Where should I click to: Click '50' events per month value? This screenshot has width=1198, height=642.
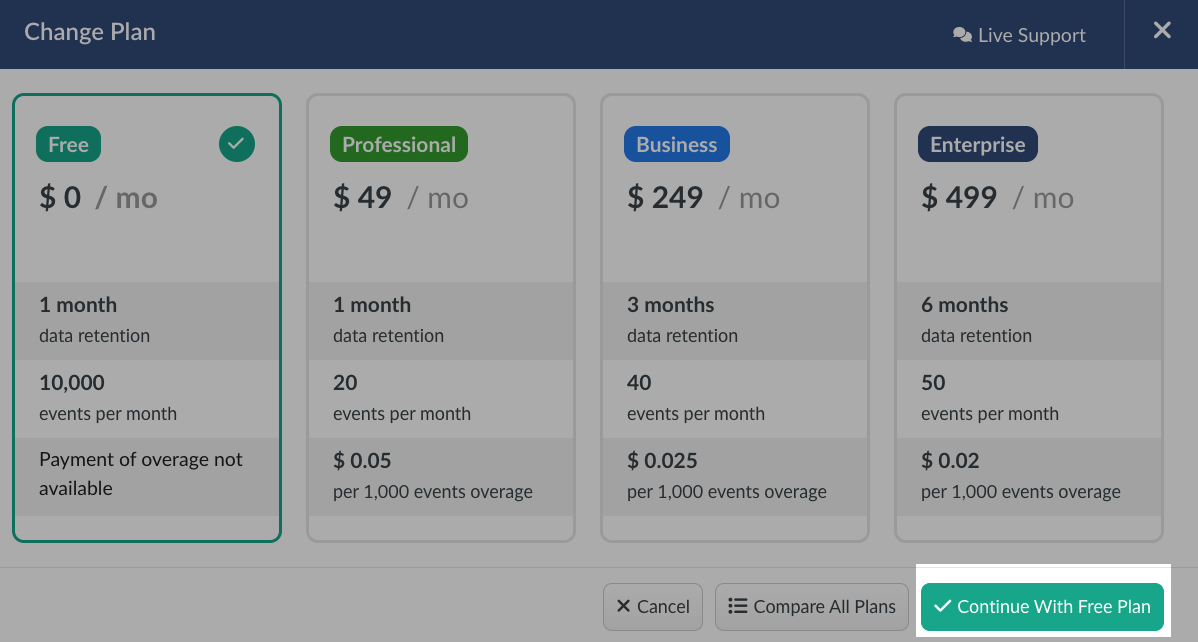point(934,383)
